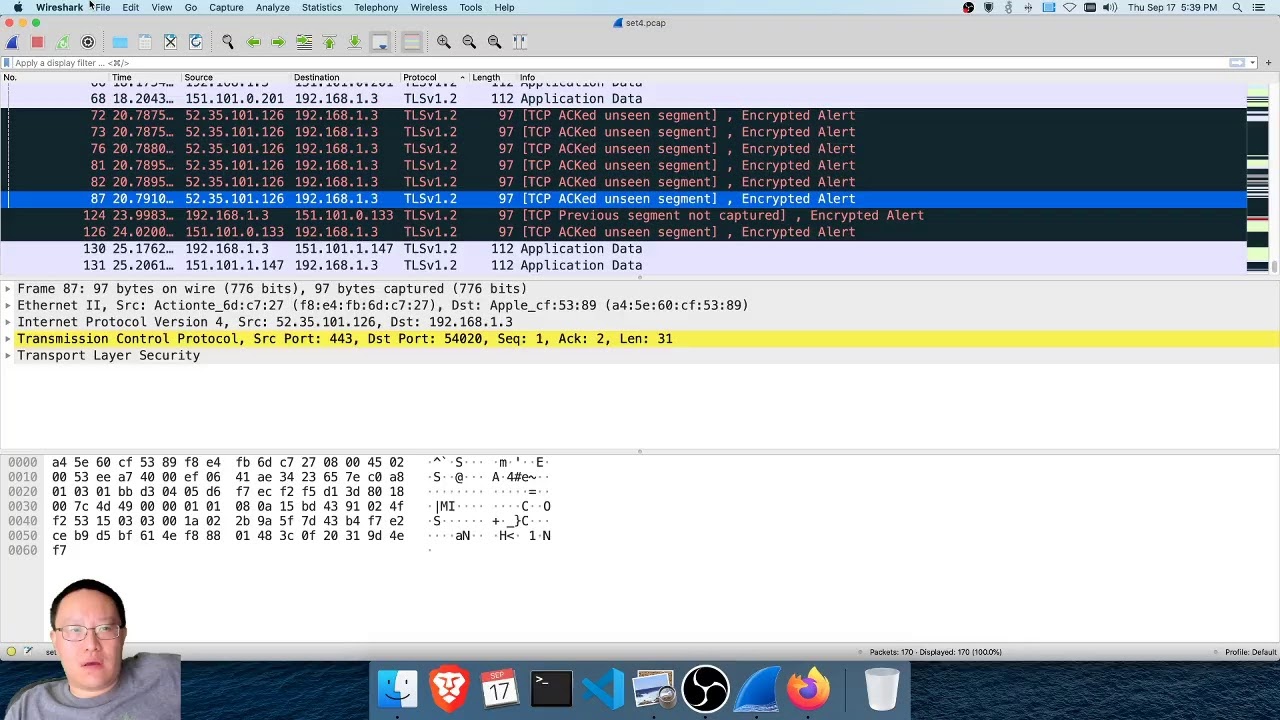Select packet 130 Application Data row

point(623,249)
